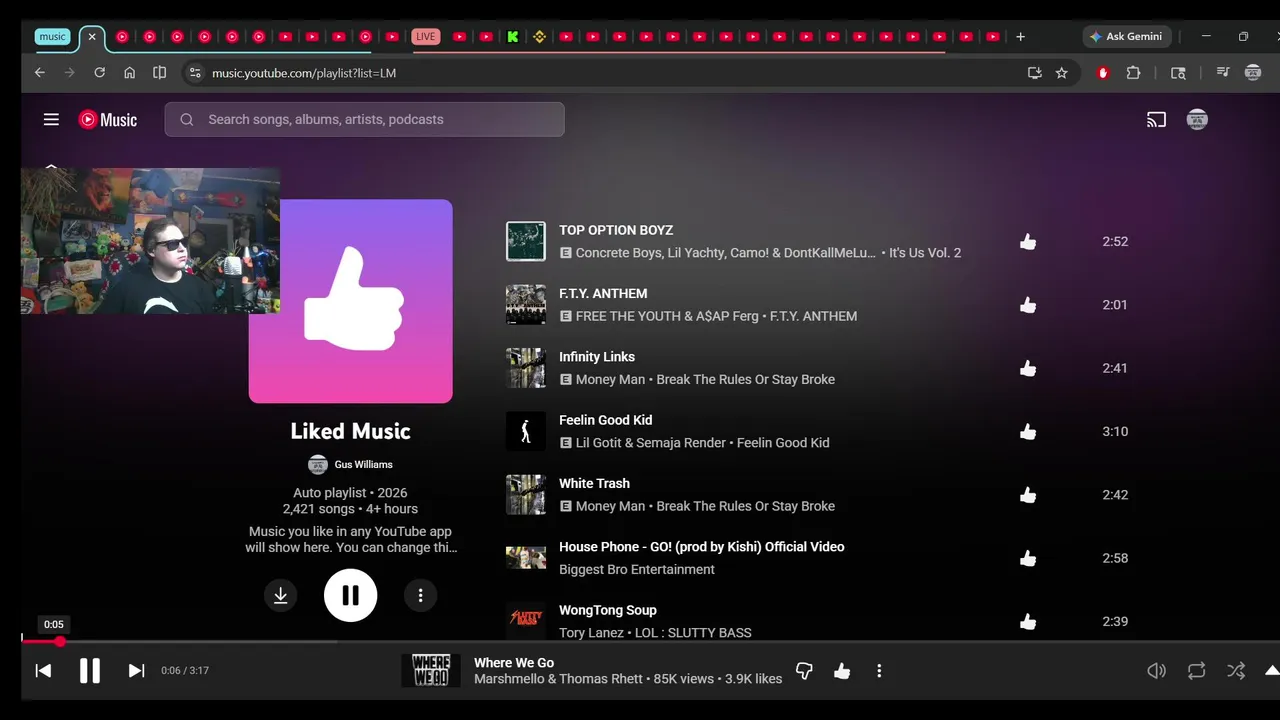Click the address bar URL
The image size is (1280, 720).
pyautogui.click(x=304, y=73)
